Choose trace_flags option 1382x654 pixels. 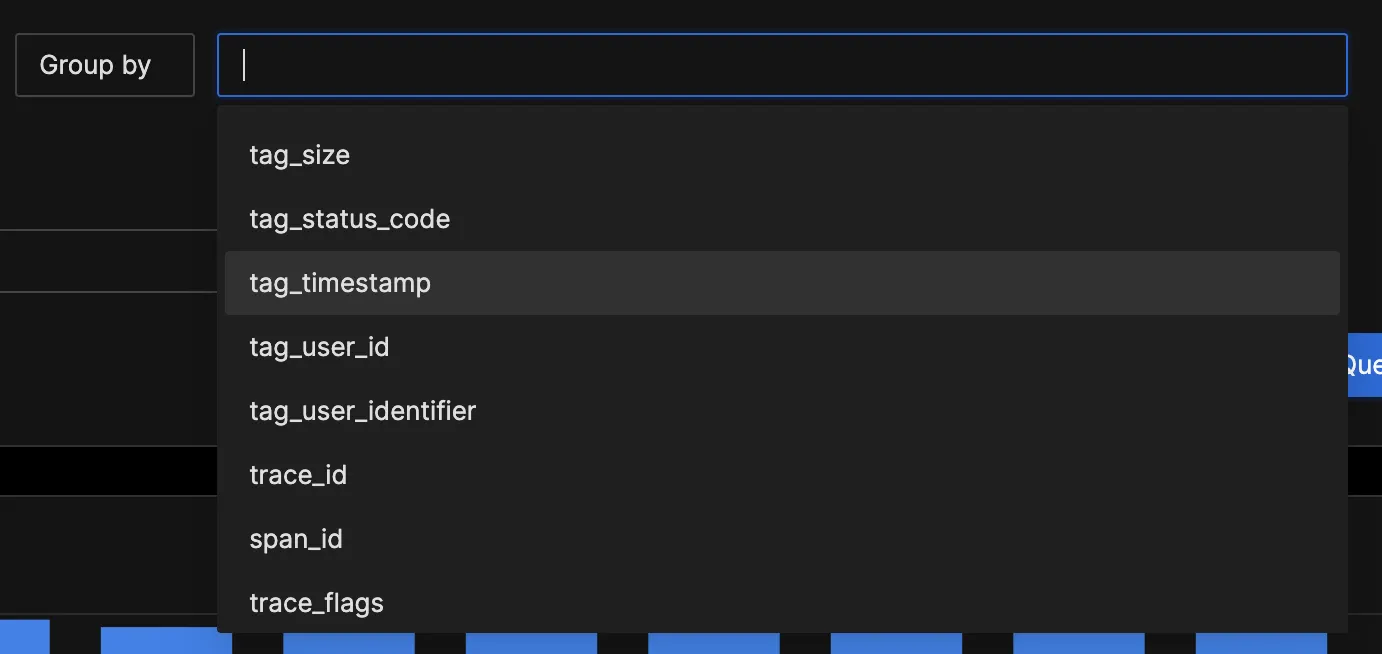(782, 603)
